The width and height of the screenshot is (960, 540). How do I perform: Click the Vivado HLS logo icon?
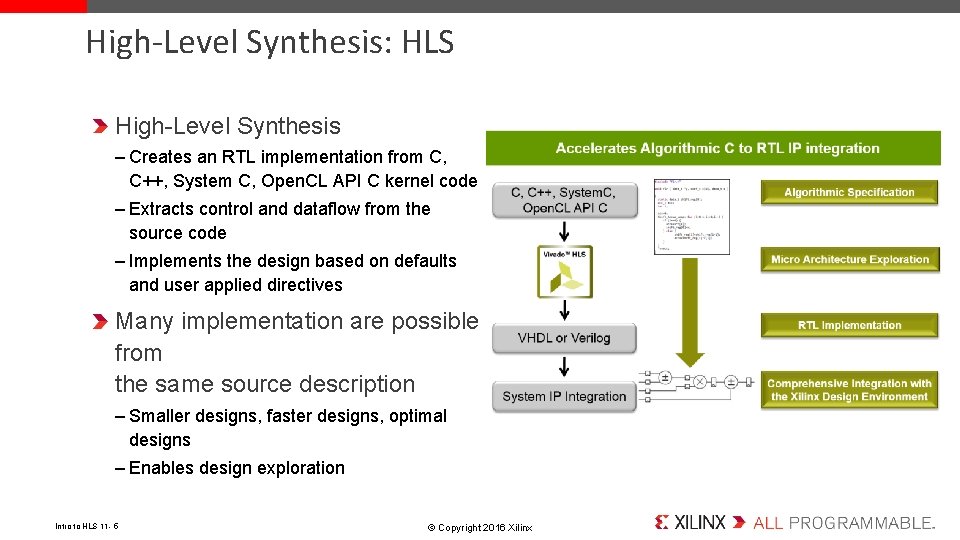coord(564,272)
